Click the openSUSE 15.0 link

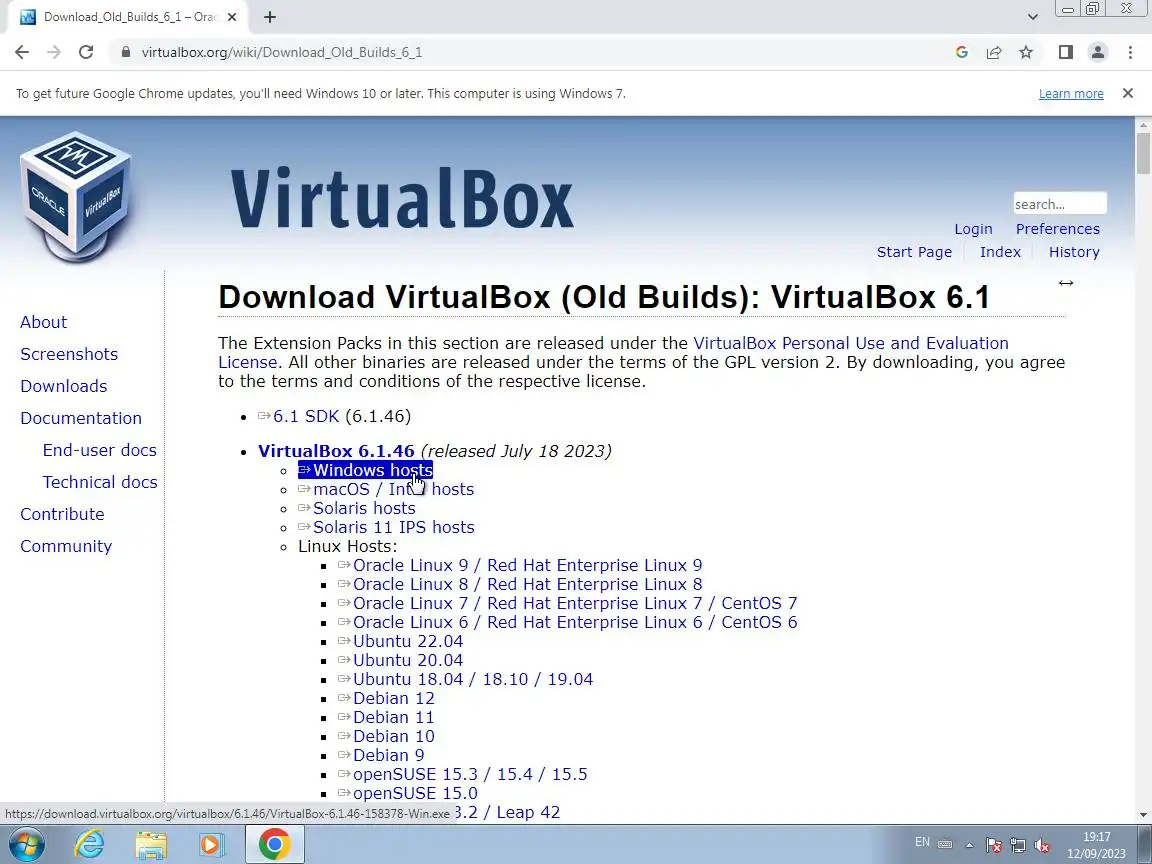coord(407,793)
